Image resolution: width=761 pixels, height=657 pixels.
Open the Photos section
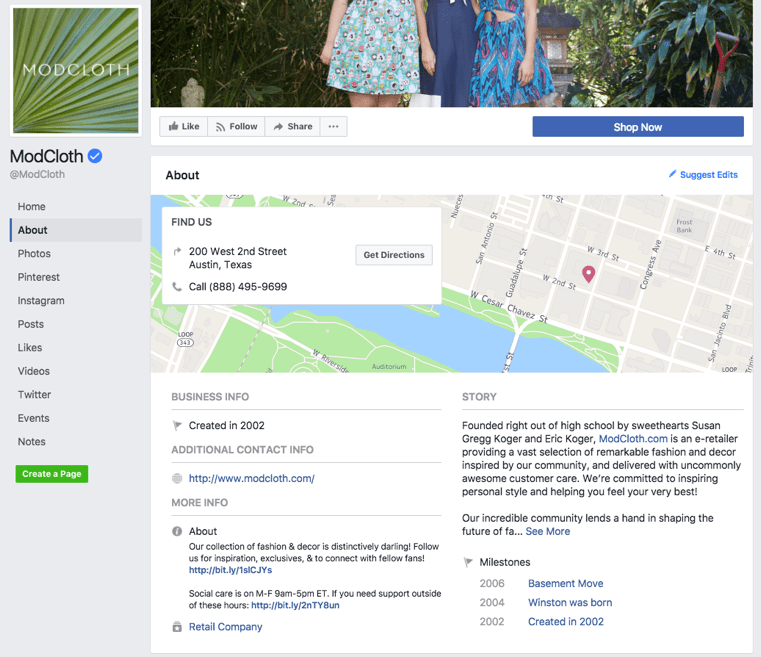point(34,254)
